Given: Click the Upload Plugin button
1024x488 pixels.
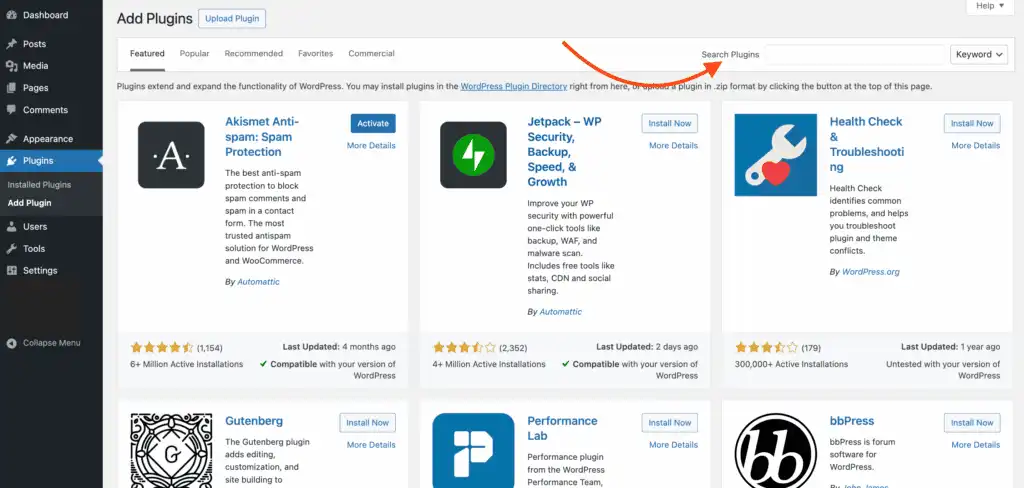Looking at the screenshot, I should pos(232,18).
